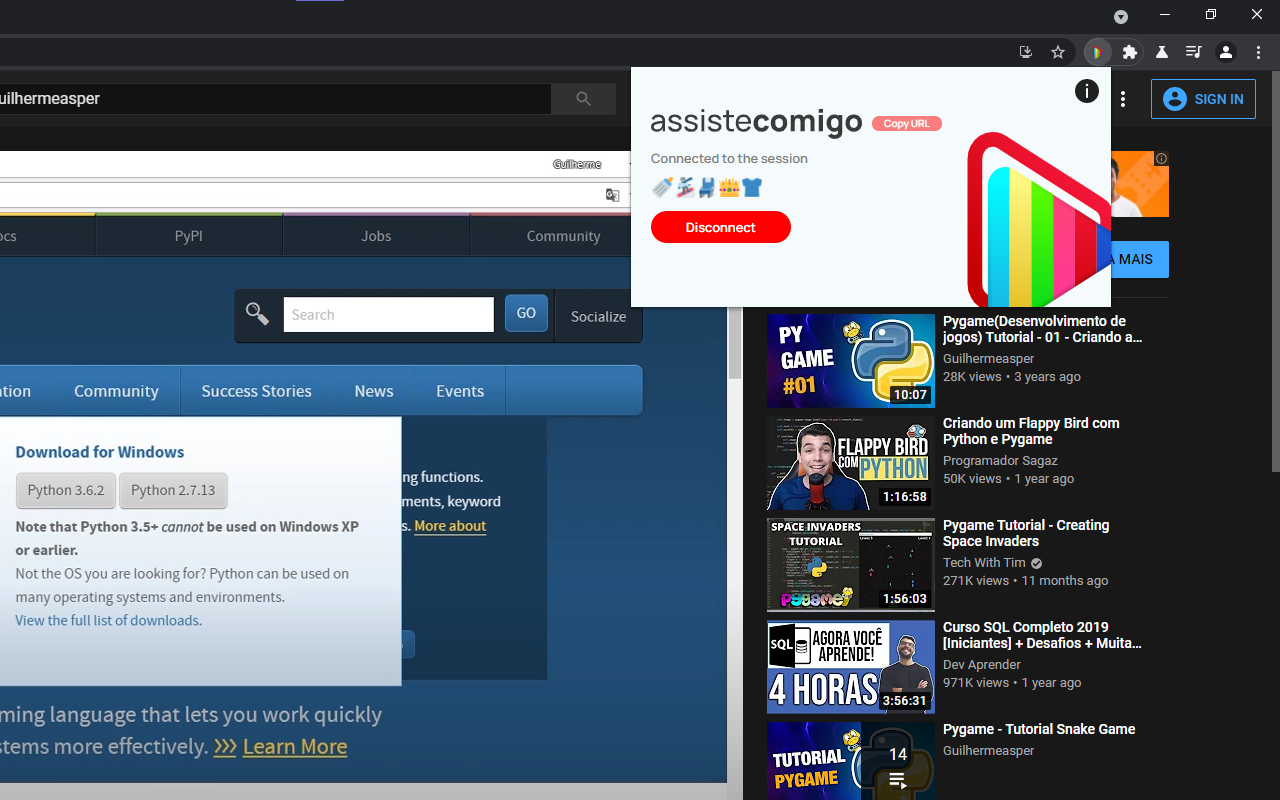Screen dimensions: 1280x800
Task: Open YouTube settings three-dot menu
Action: pyautogui.click(x=1124, y=99)
